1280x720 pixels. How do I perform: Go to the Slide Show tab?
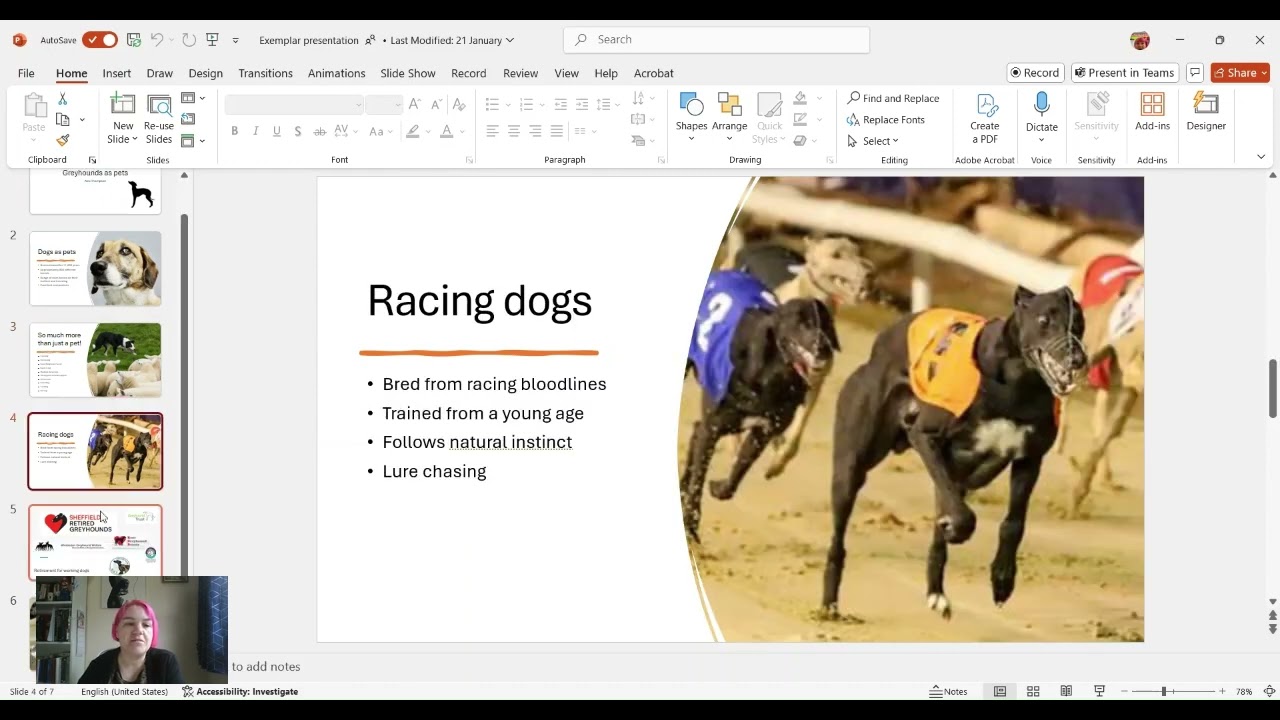pyautogui.click(x=407, y=73)
